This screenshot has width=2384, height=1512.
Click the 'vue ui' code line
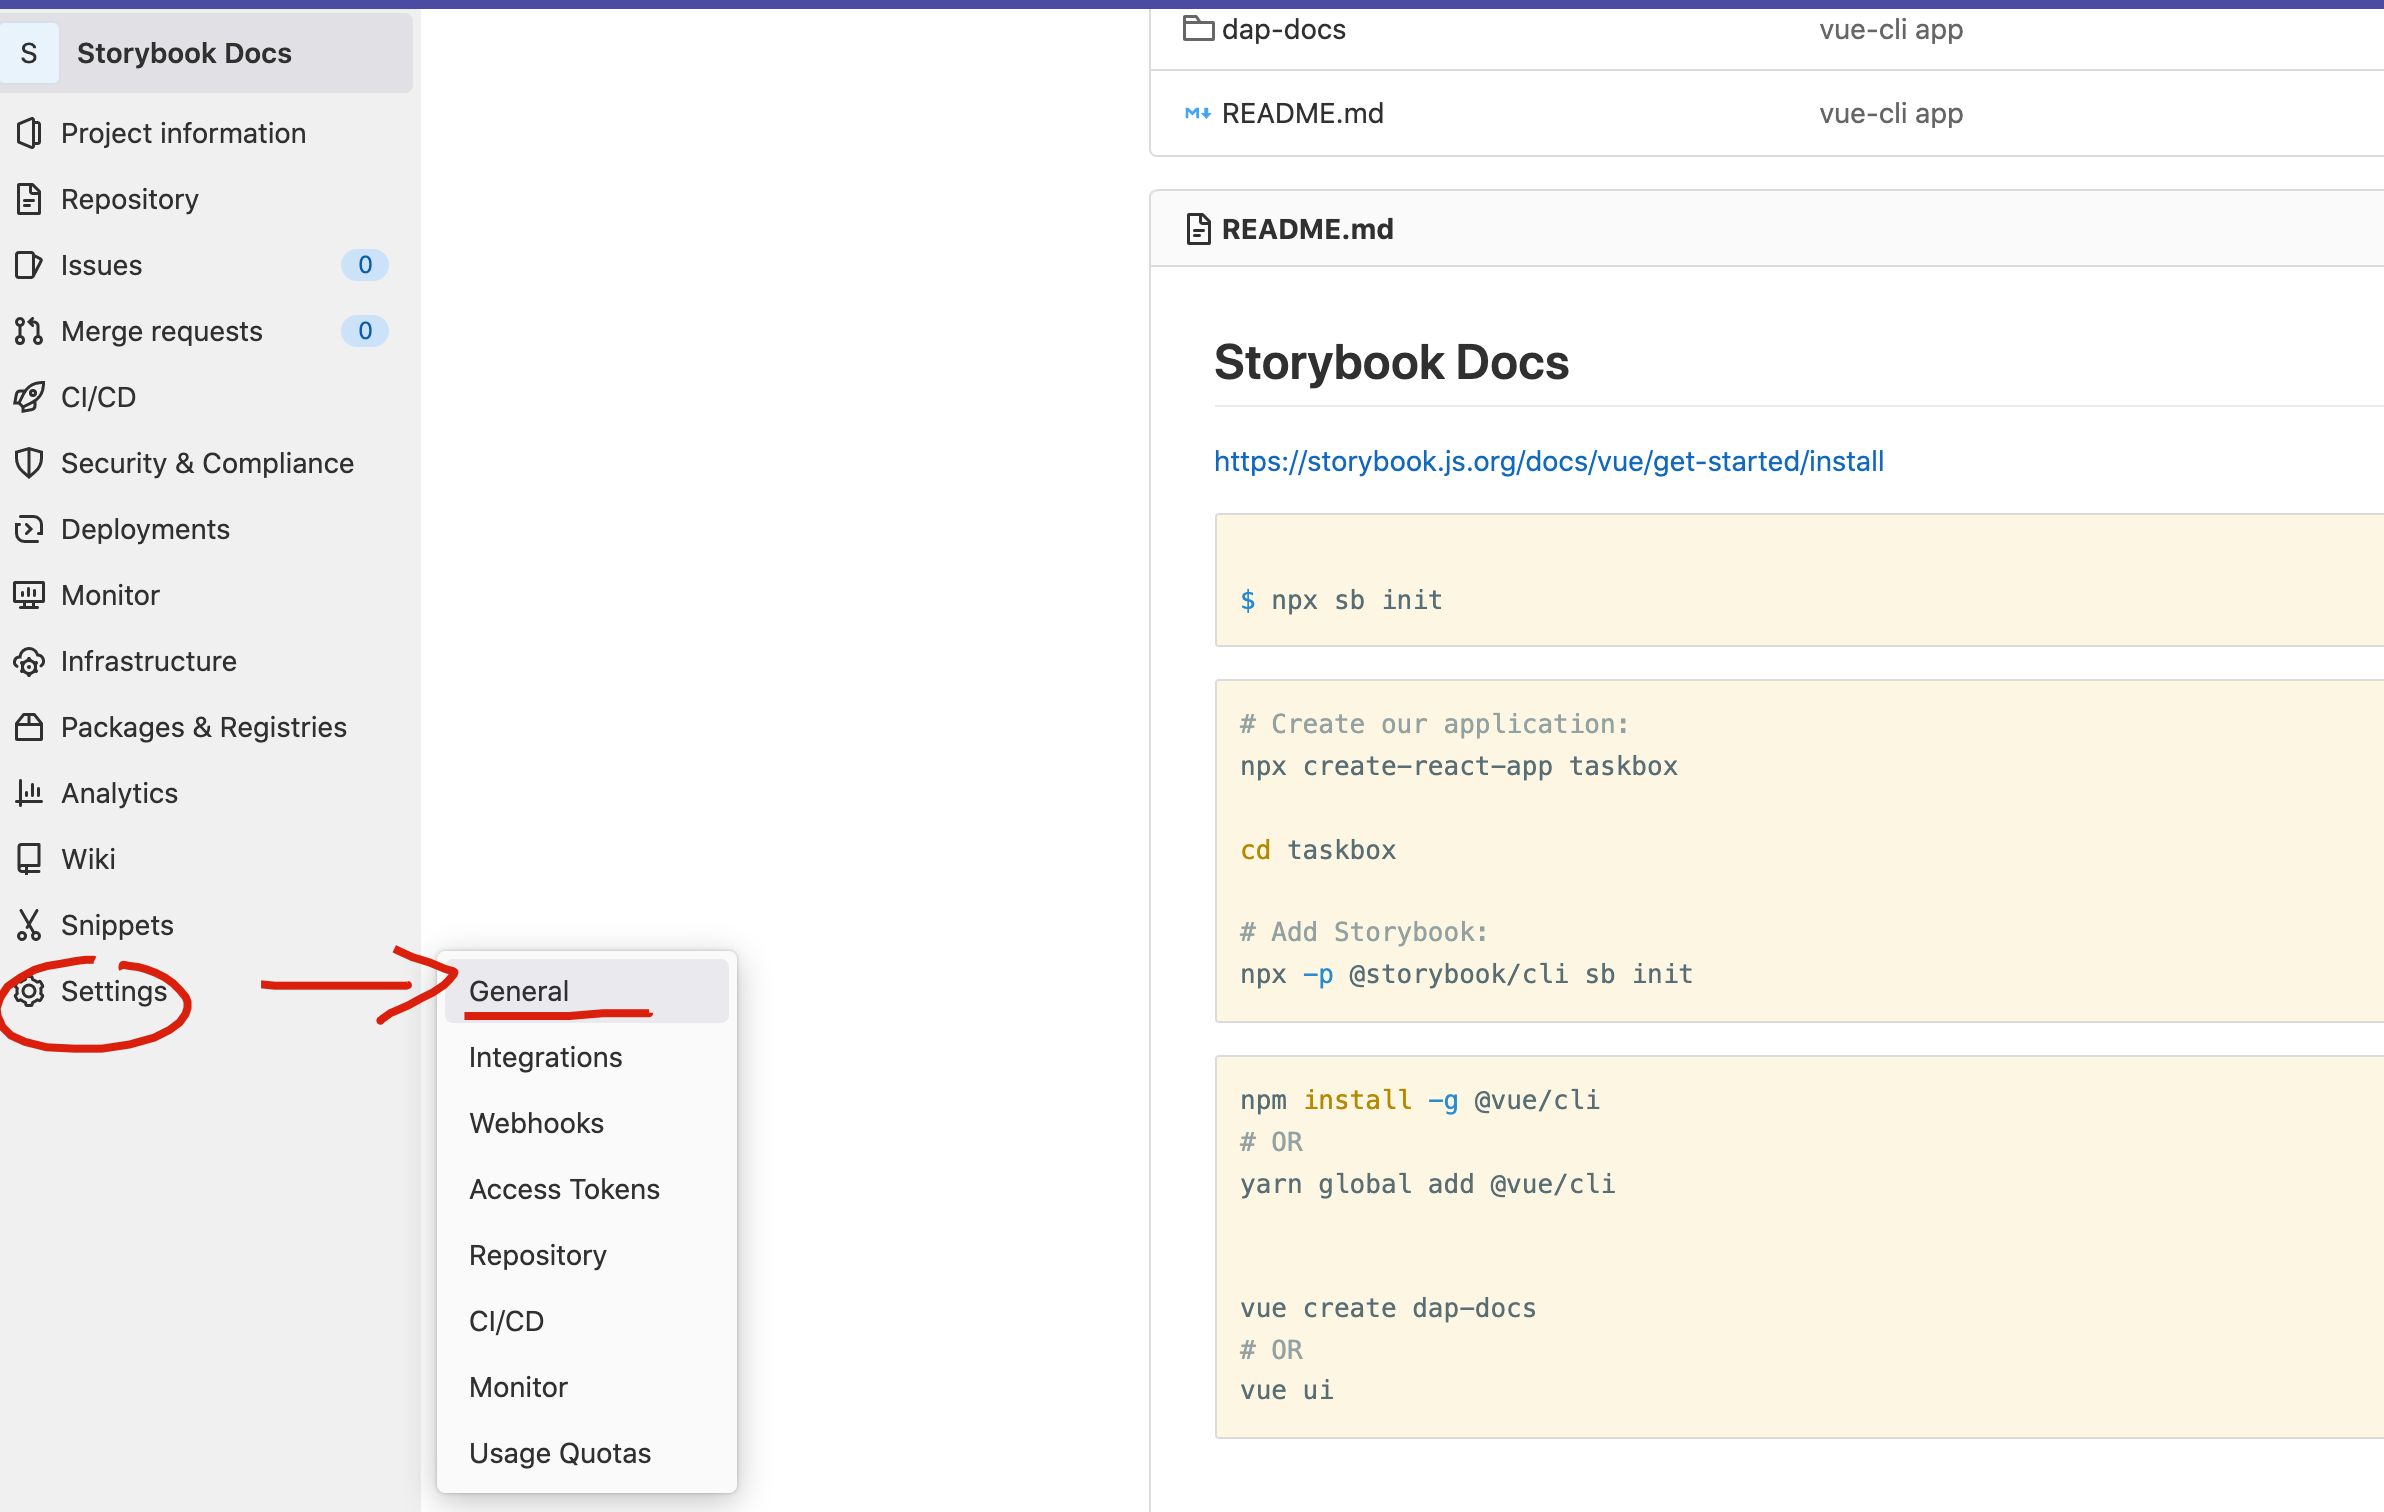[1287, 1390]
